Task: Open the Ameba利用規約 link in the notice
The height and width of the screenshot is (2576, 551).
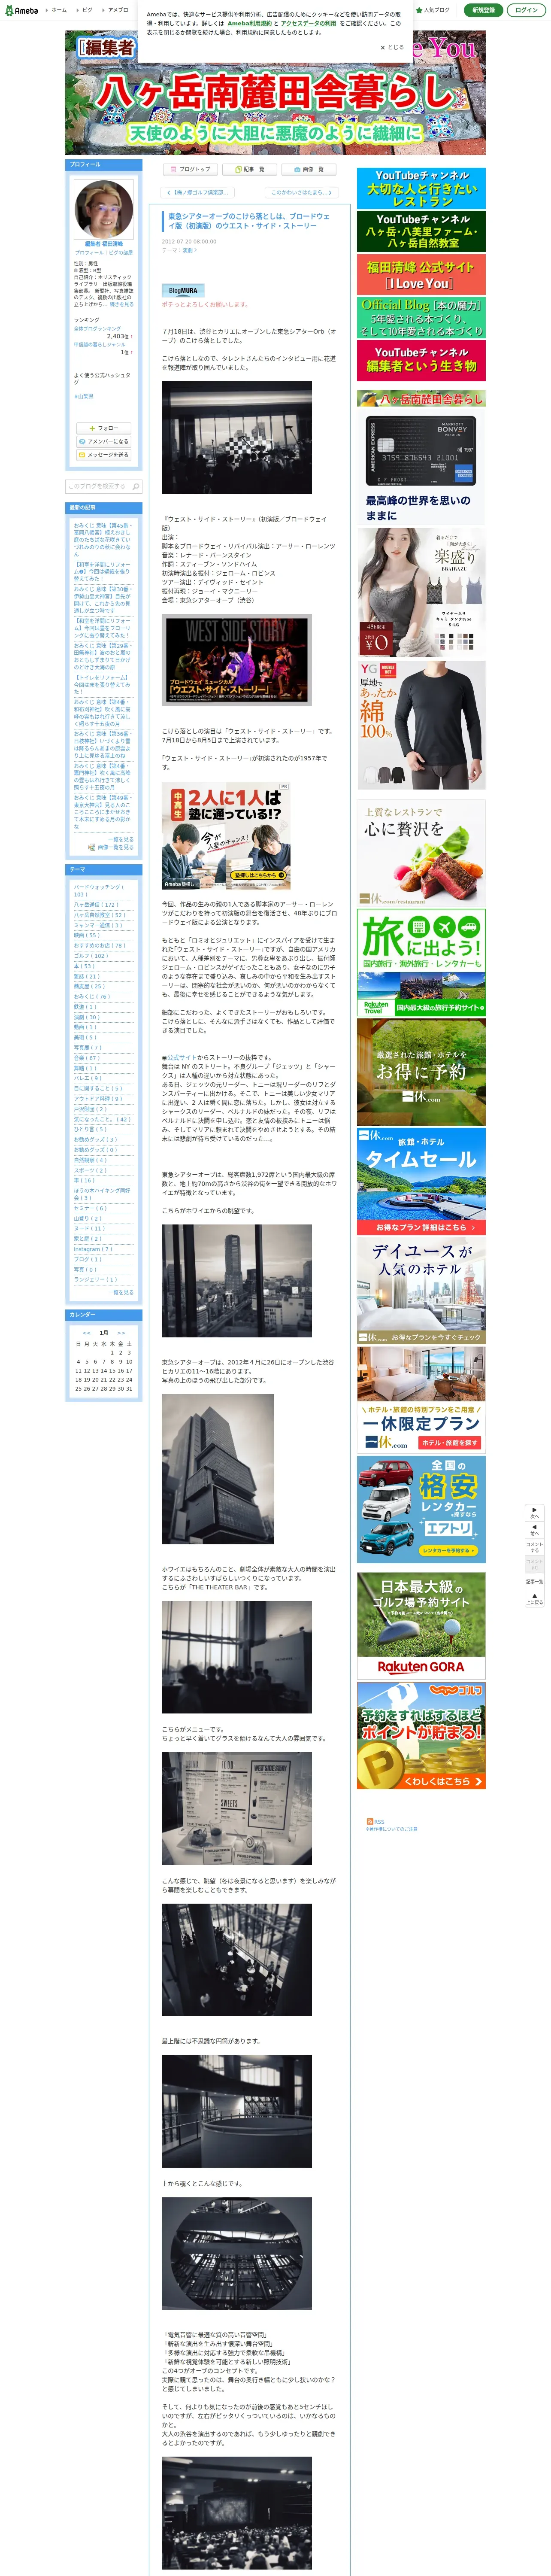Action: click(249, 23)
